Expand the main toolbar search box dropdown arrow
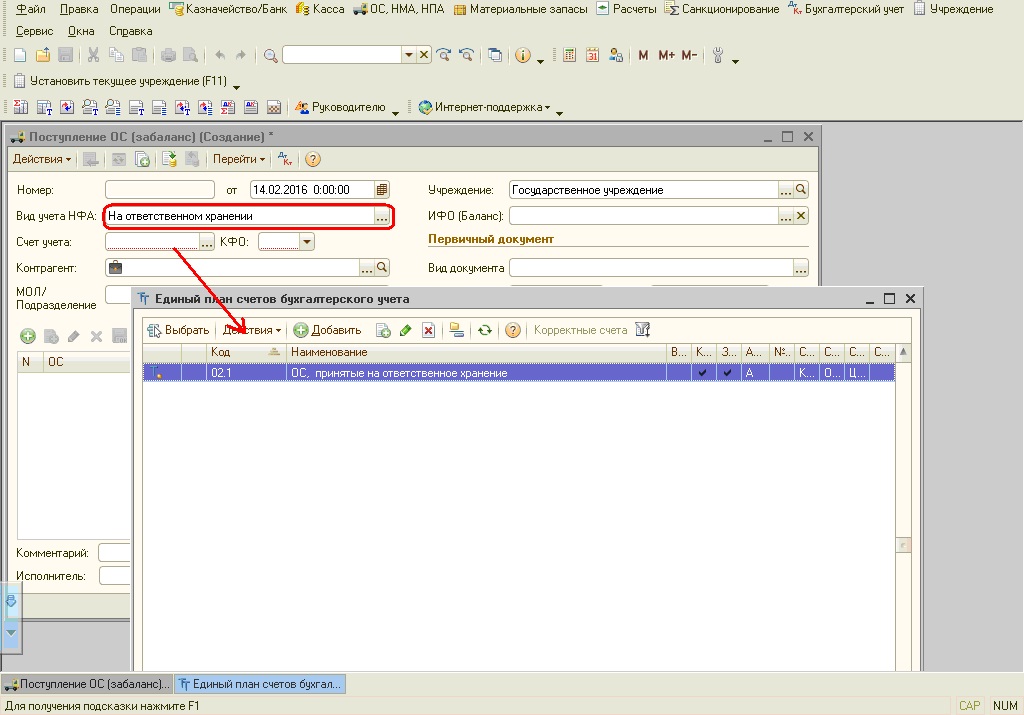This screenshot has height=715, width=1024. [409, 55]
